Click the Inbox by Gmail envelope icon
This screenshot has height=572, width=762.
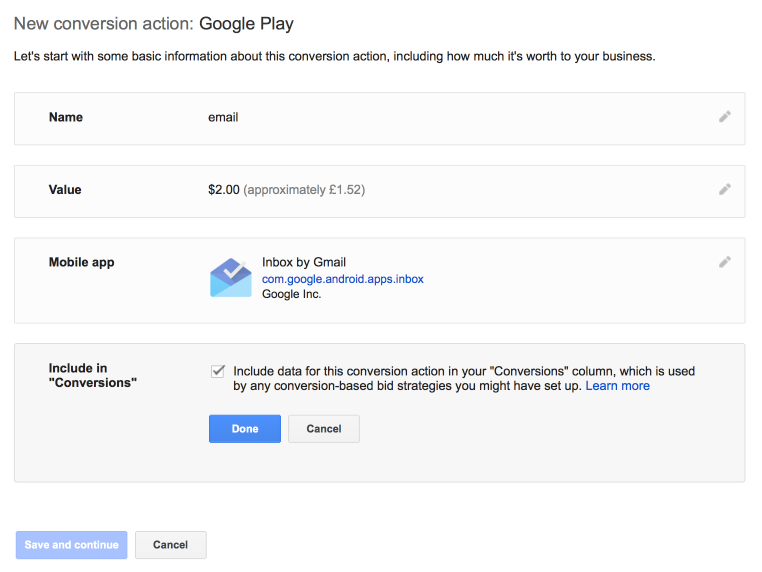pos(231,278)
